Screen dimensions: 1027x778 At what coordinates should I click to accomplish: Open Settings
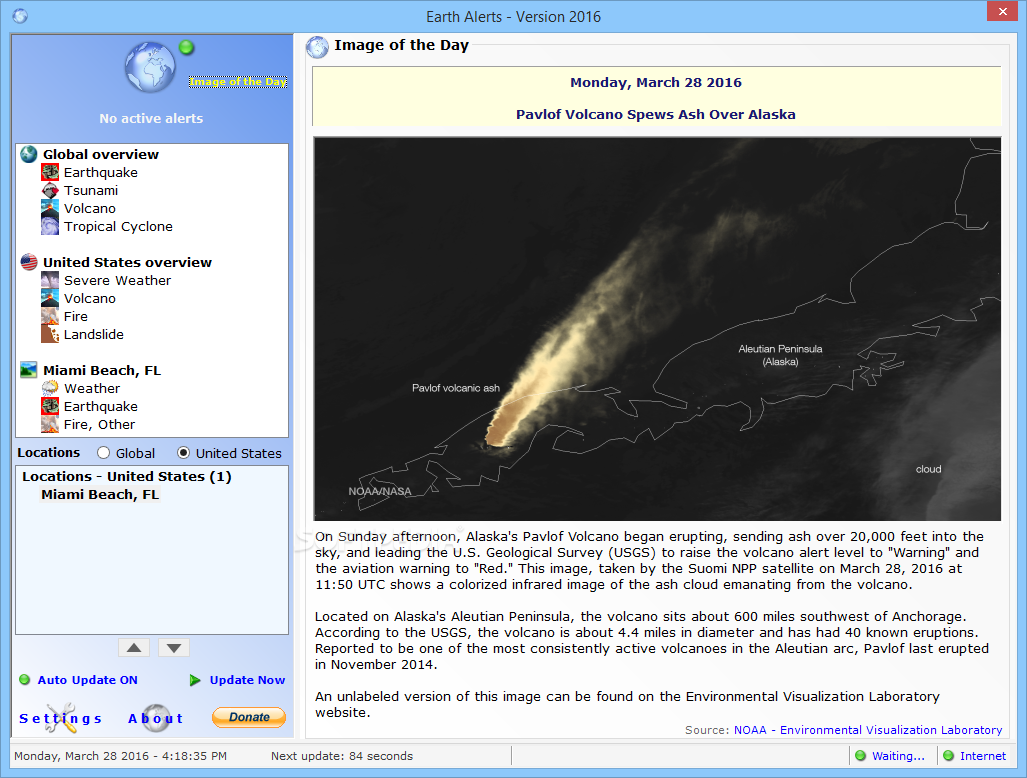(61, 718)
